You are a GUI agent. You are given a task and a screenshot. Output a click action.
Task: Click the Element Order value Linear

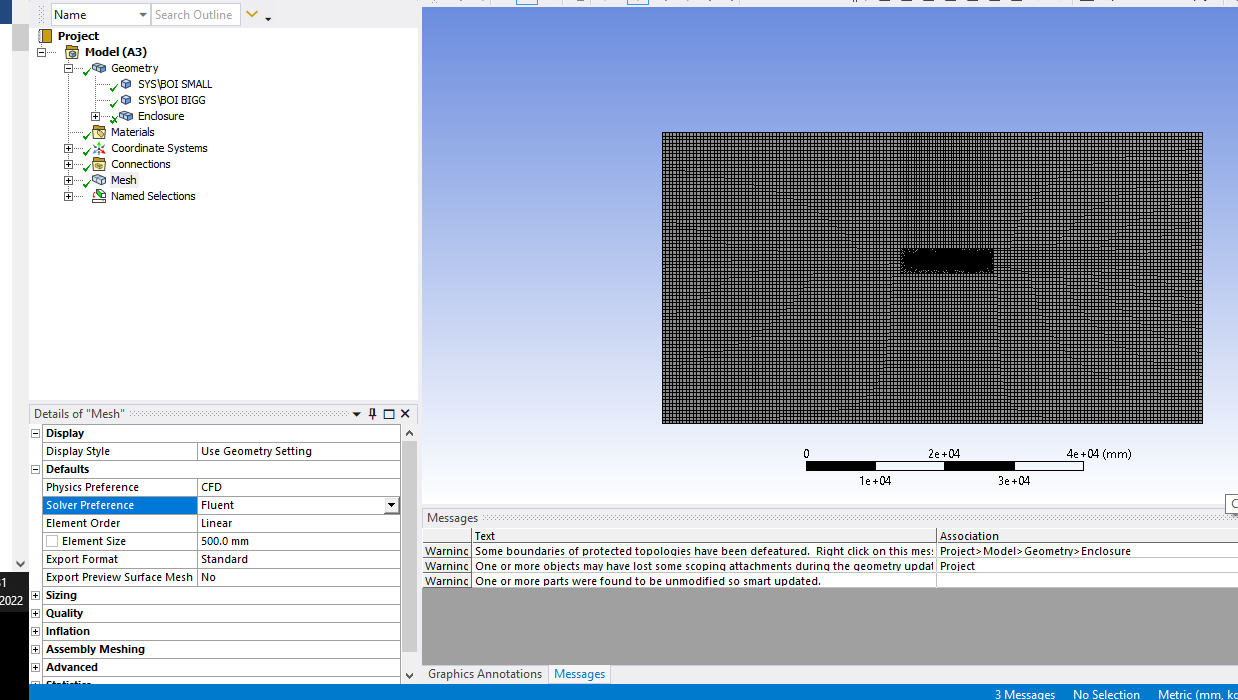(x=299, y=523)
